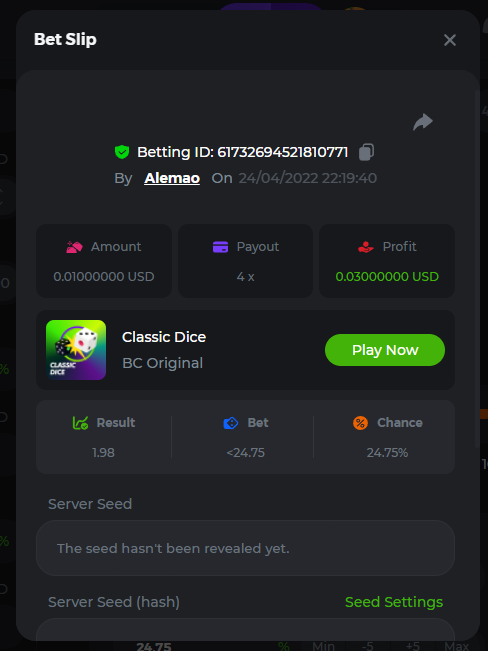Viewport: 488px width, 651px height.
Task: Click the Max button in background
Action: 456,646
